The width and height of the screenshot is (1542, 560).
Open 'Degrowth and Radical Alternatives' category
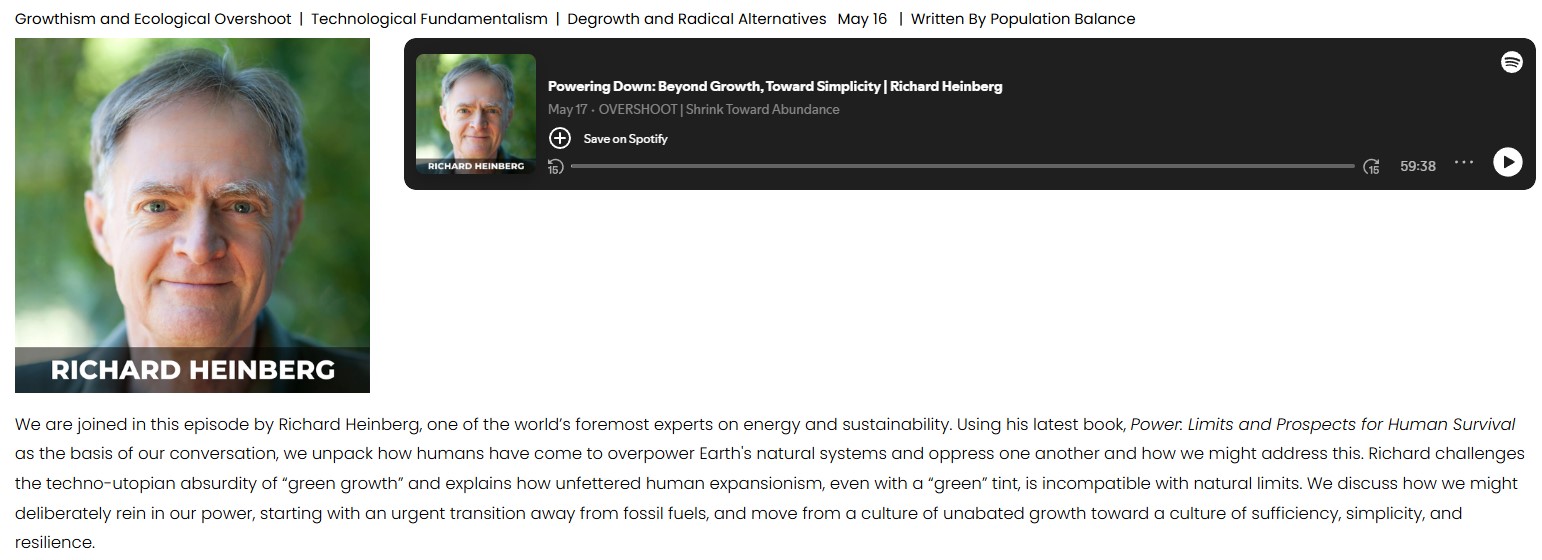coord(696,19)
